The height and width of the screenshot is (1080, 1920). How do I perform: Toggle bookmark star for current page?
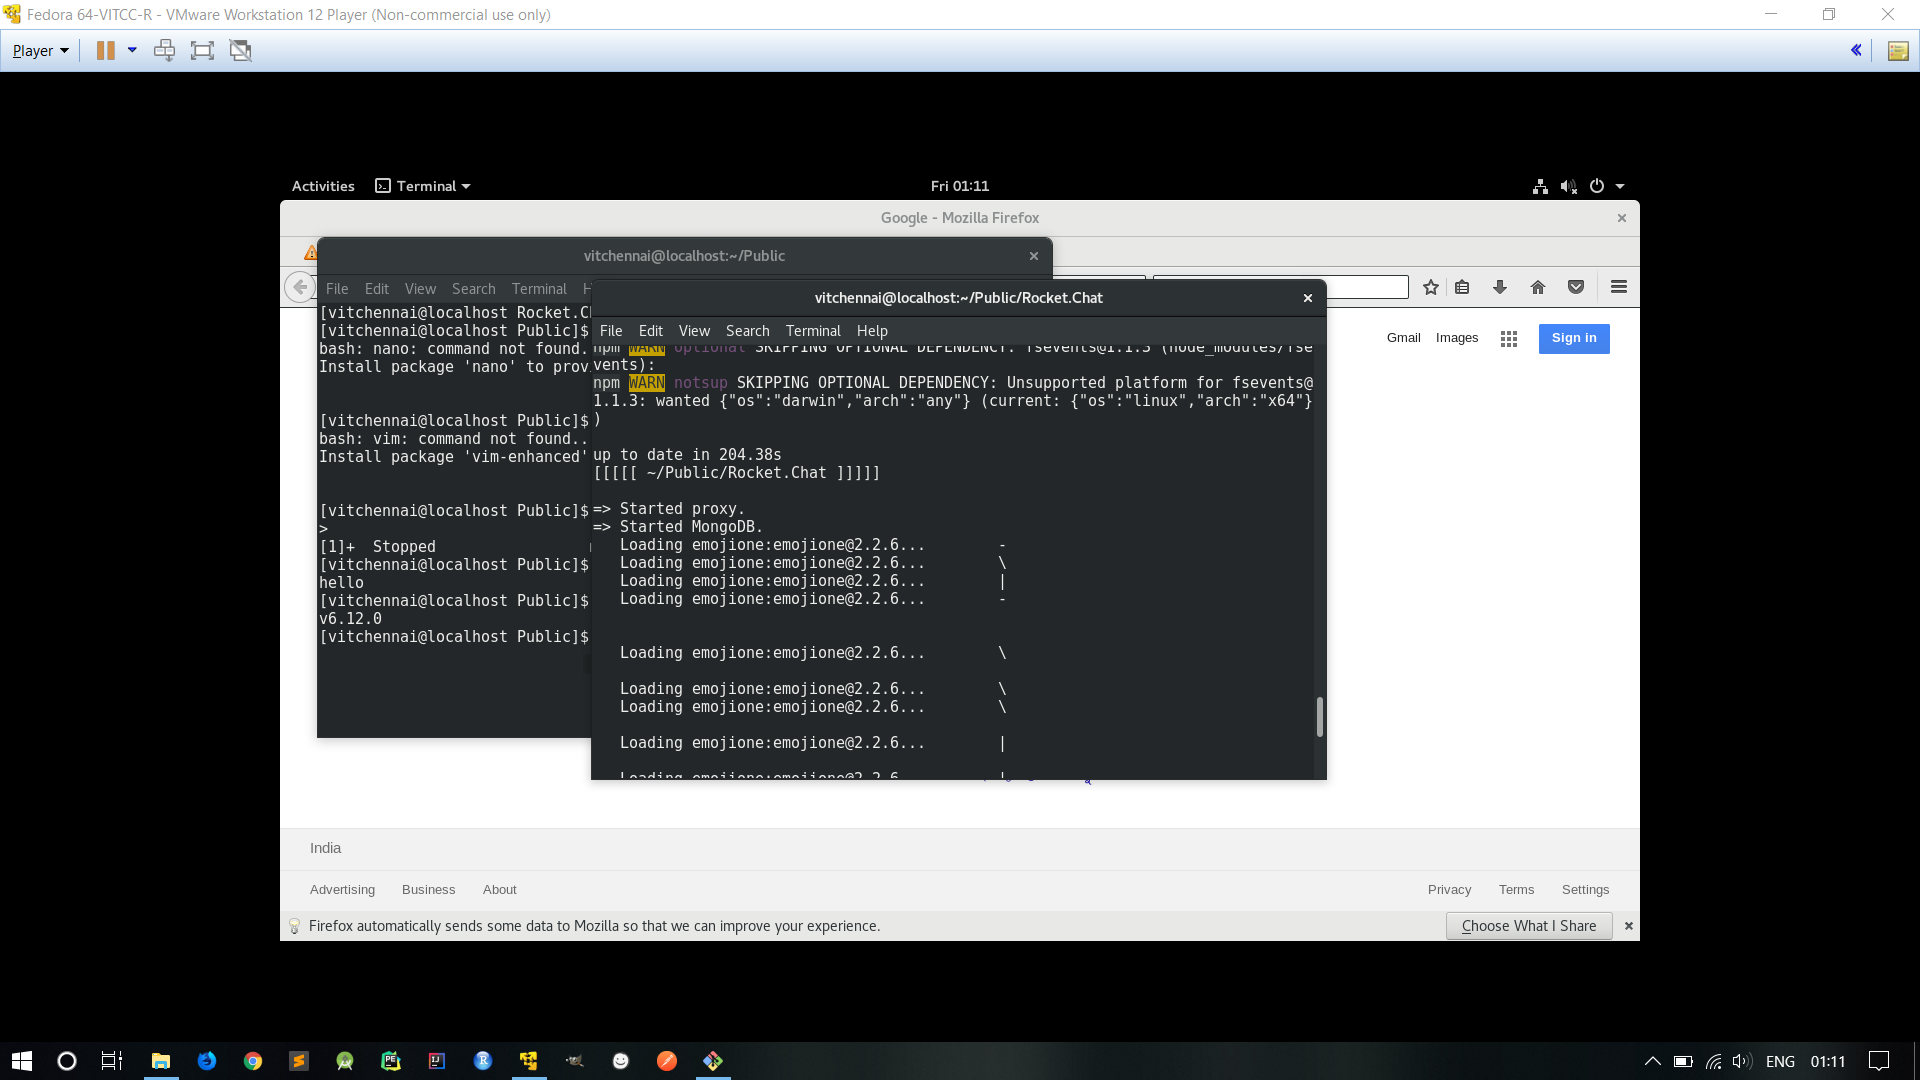[1430, 287]
